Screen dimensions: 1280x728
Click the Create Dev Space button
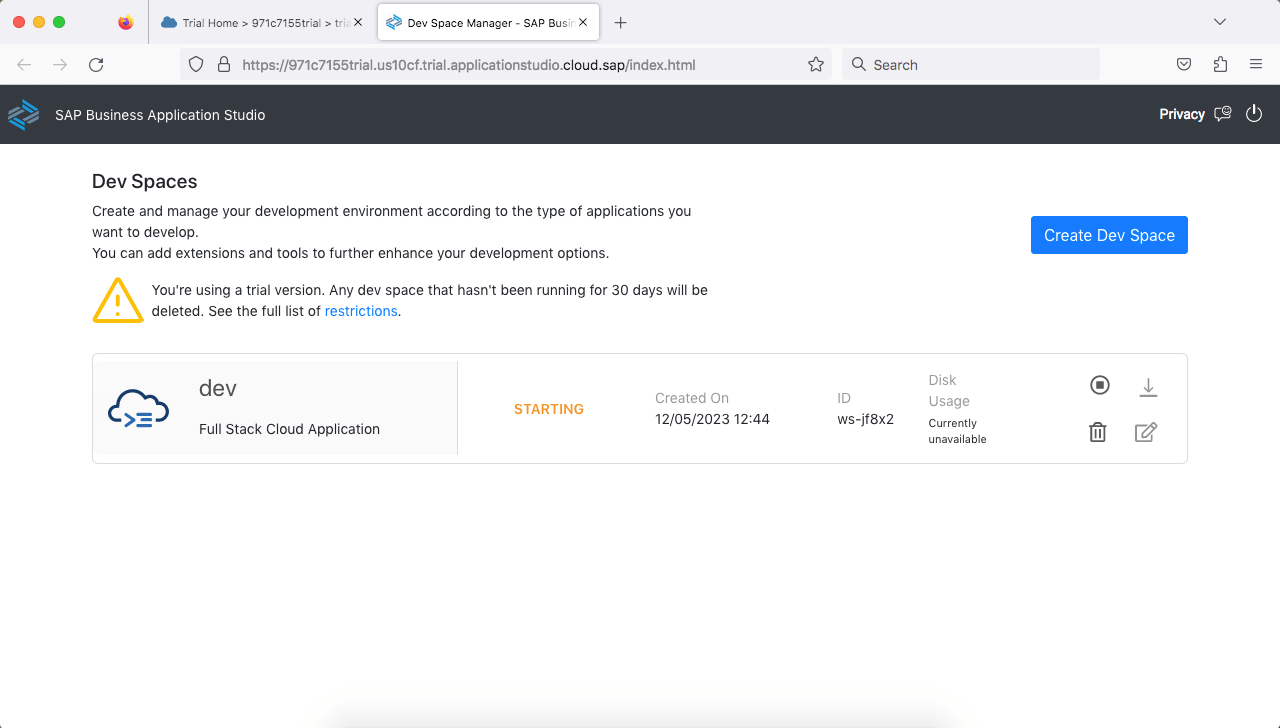pos(1109,235)
